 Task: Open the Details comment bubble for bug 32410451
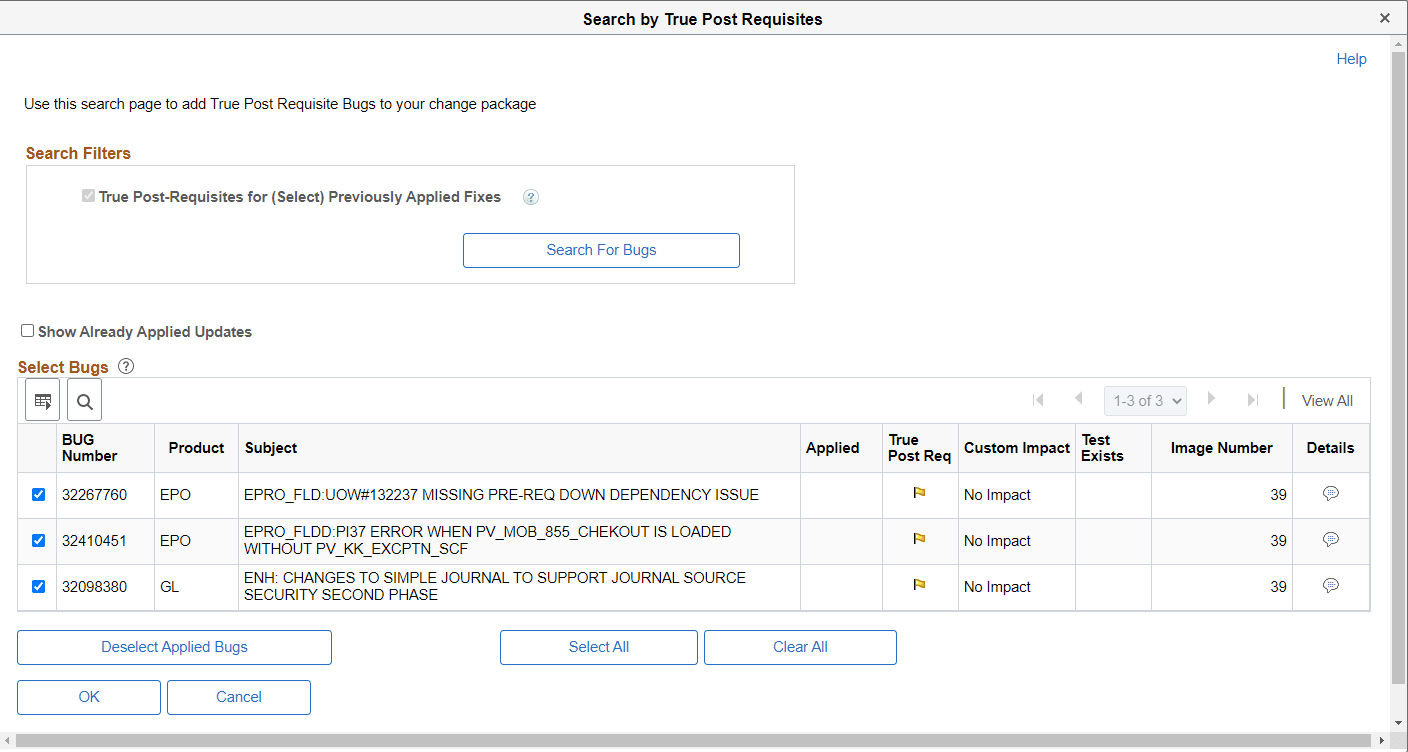coord(1330,540)
